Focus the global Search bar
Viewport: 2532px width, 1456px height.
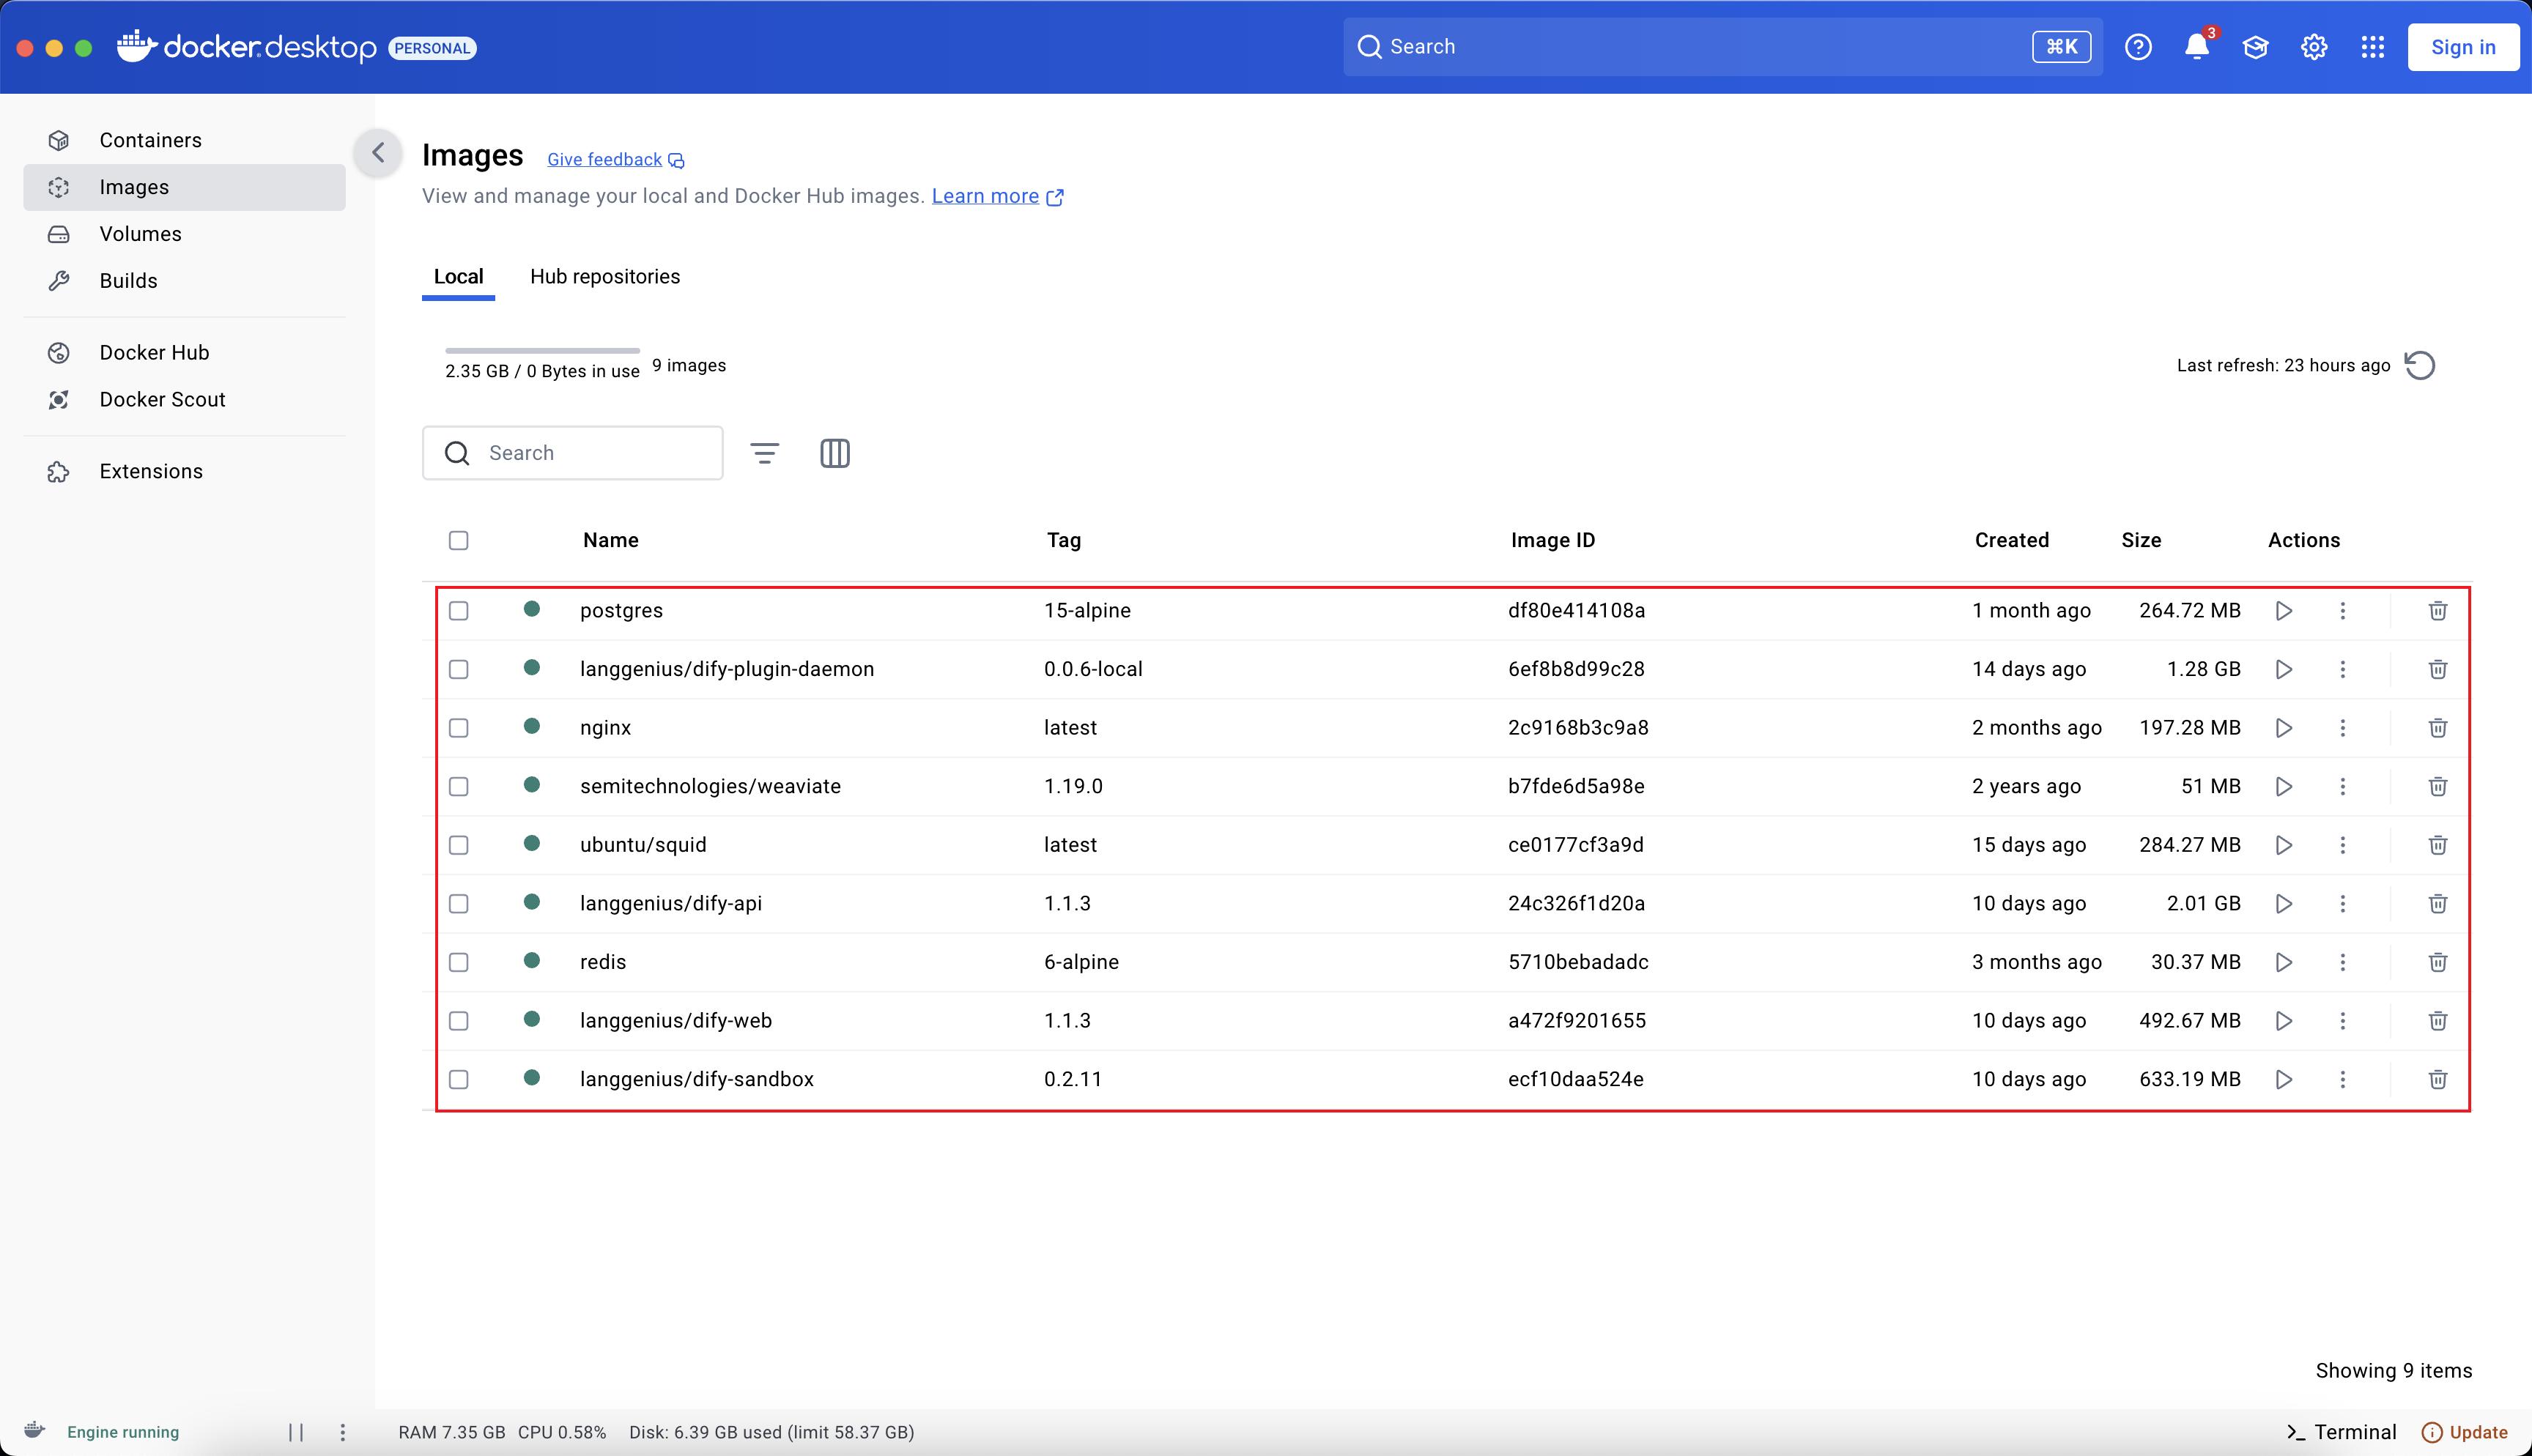(1722, 47)
